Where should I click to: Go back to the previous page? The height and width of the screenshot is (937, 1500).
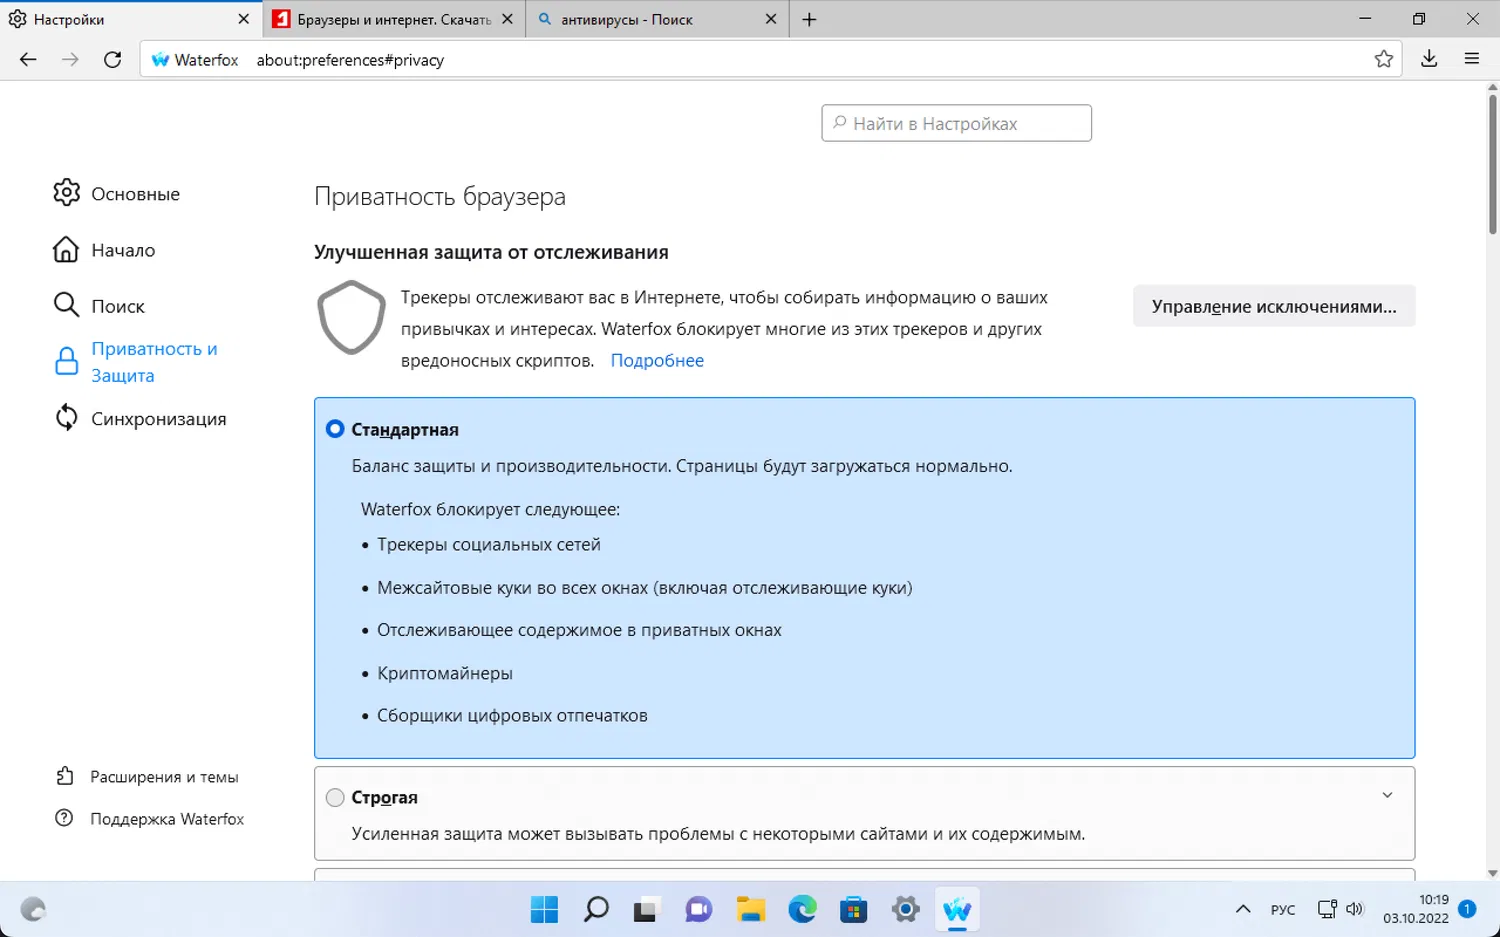click(x=28, y=60)
